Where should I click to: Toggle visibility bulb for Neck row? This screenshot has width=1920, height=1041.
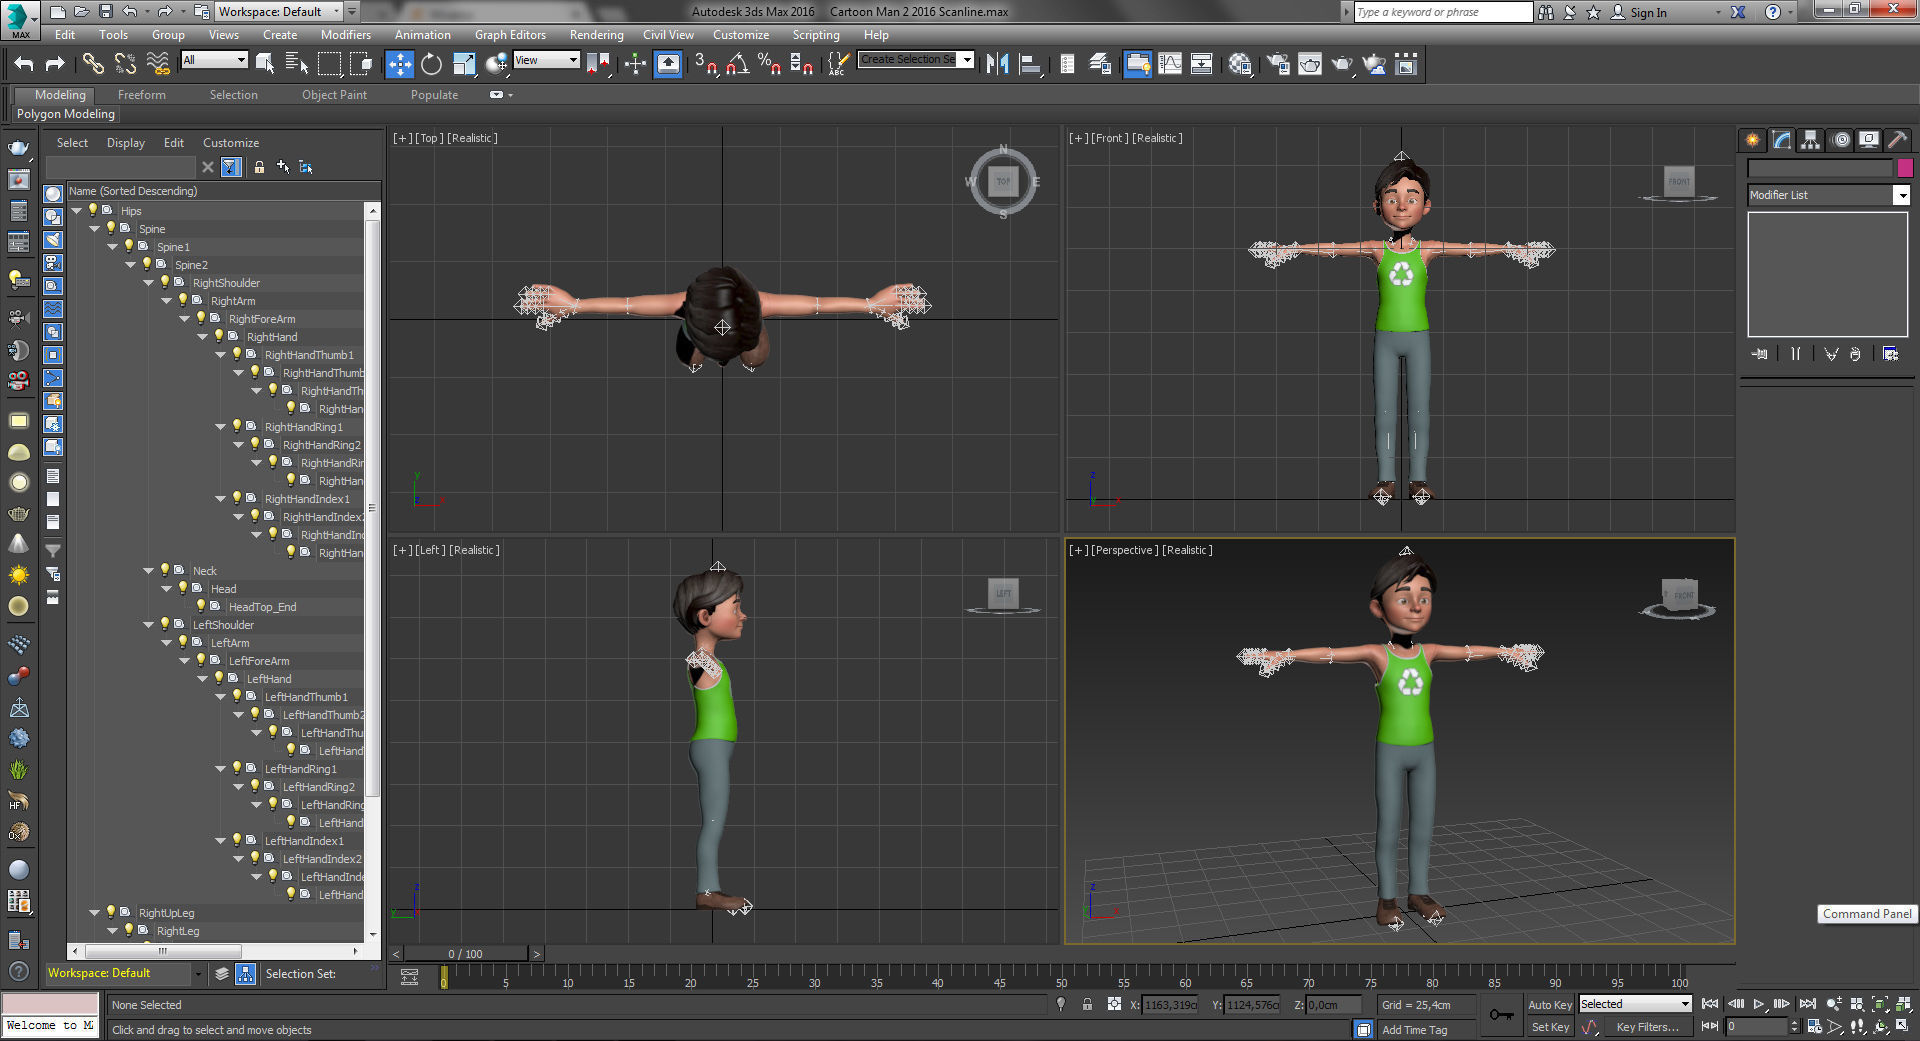165,570
